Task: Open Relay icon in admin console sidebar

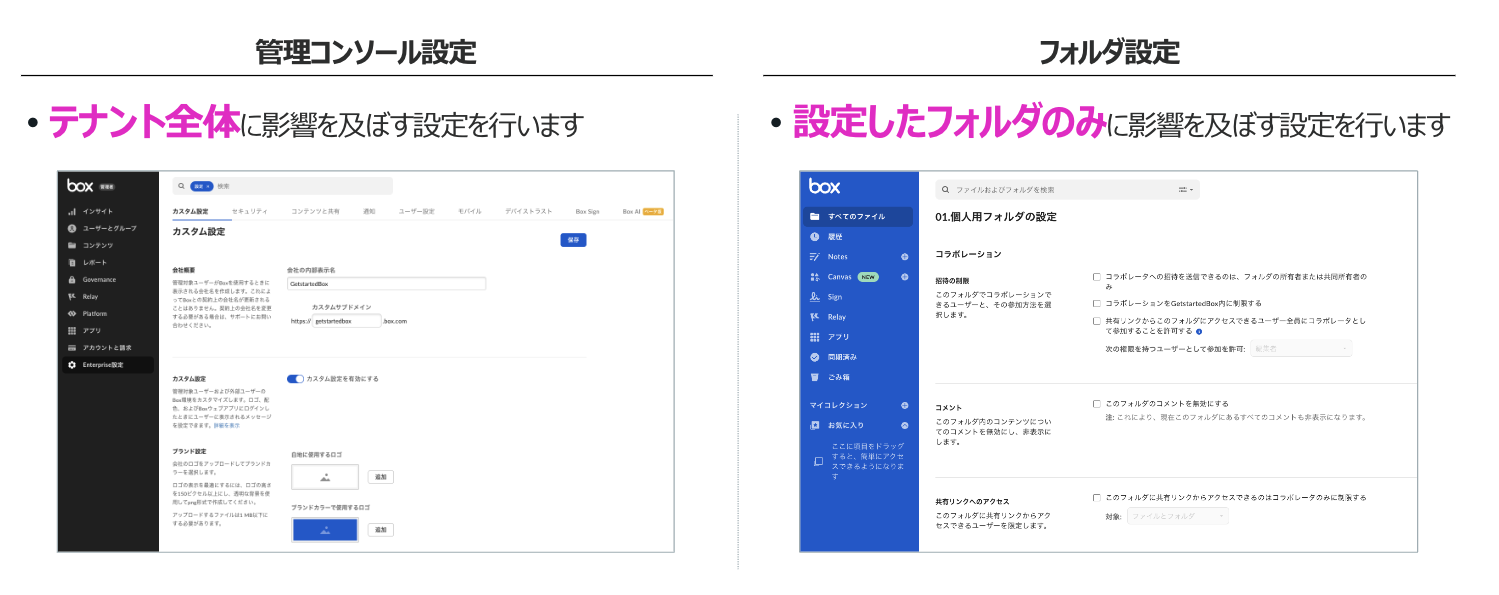Action: [72, 297]
